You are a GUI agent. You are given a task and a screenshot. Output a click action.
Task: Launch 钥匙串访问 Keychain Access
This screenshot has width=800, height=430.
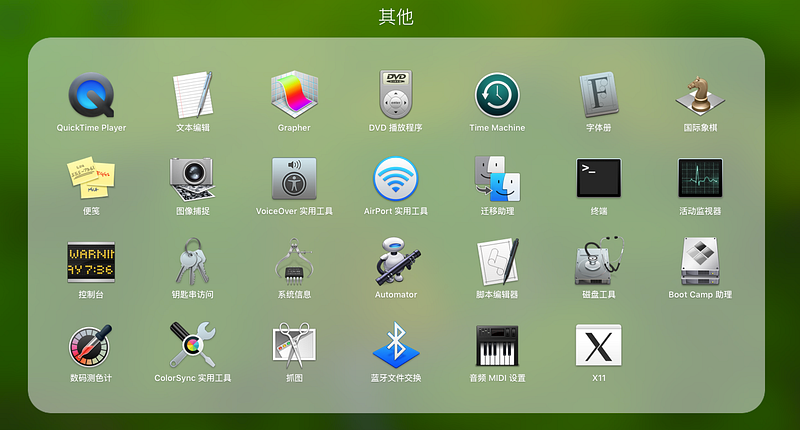(x=193, y=262)
